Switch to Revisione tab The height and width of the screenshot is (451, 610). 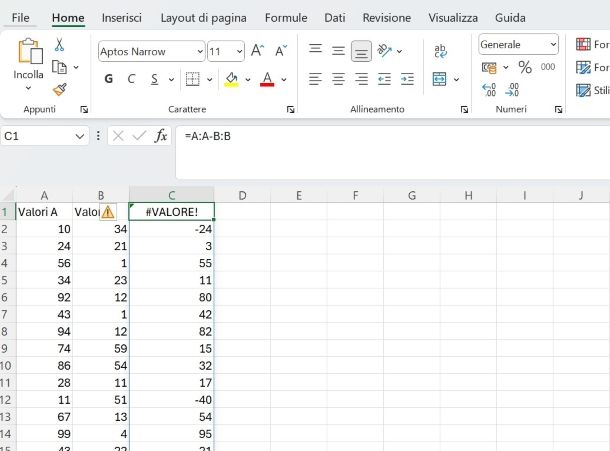pos(387,18)
